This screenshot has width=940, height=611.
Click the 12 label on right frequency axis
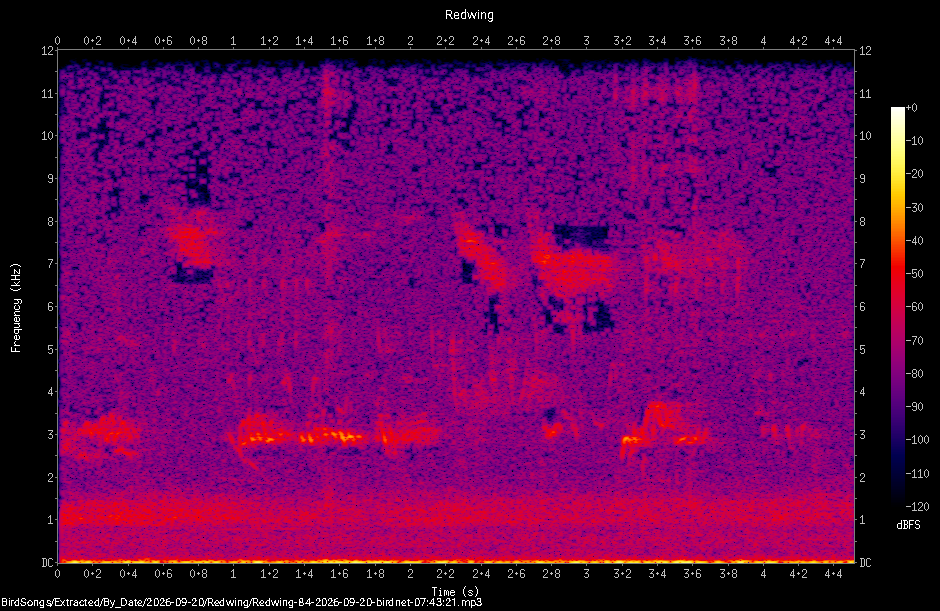(865, 50)
